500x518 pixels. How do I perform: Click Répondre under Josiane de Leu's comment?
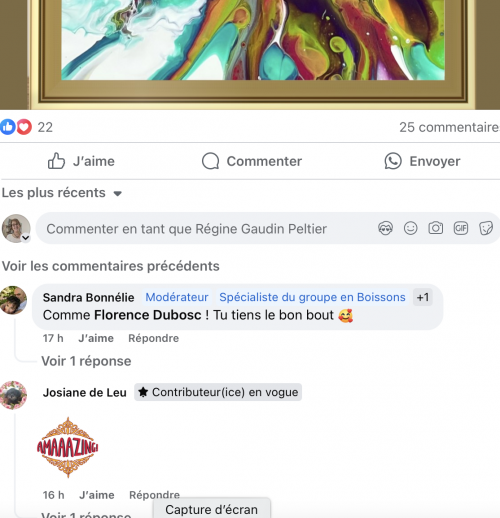pyautogui.click(x=154, y=495)
